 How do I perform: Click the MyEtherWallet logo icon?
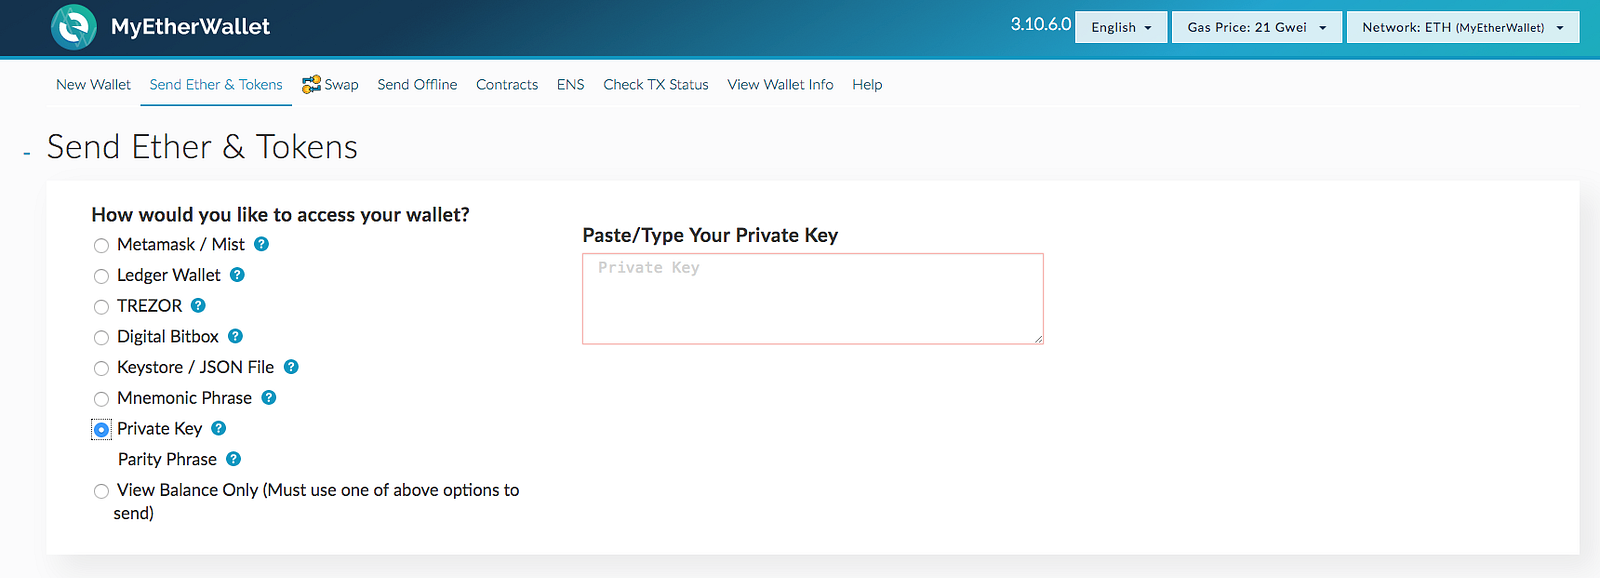coord(74,27)
